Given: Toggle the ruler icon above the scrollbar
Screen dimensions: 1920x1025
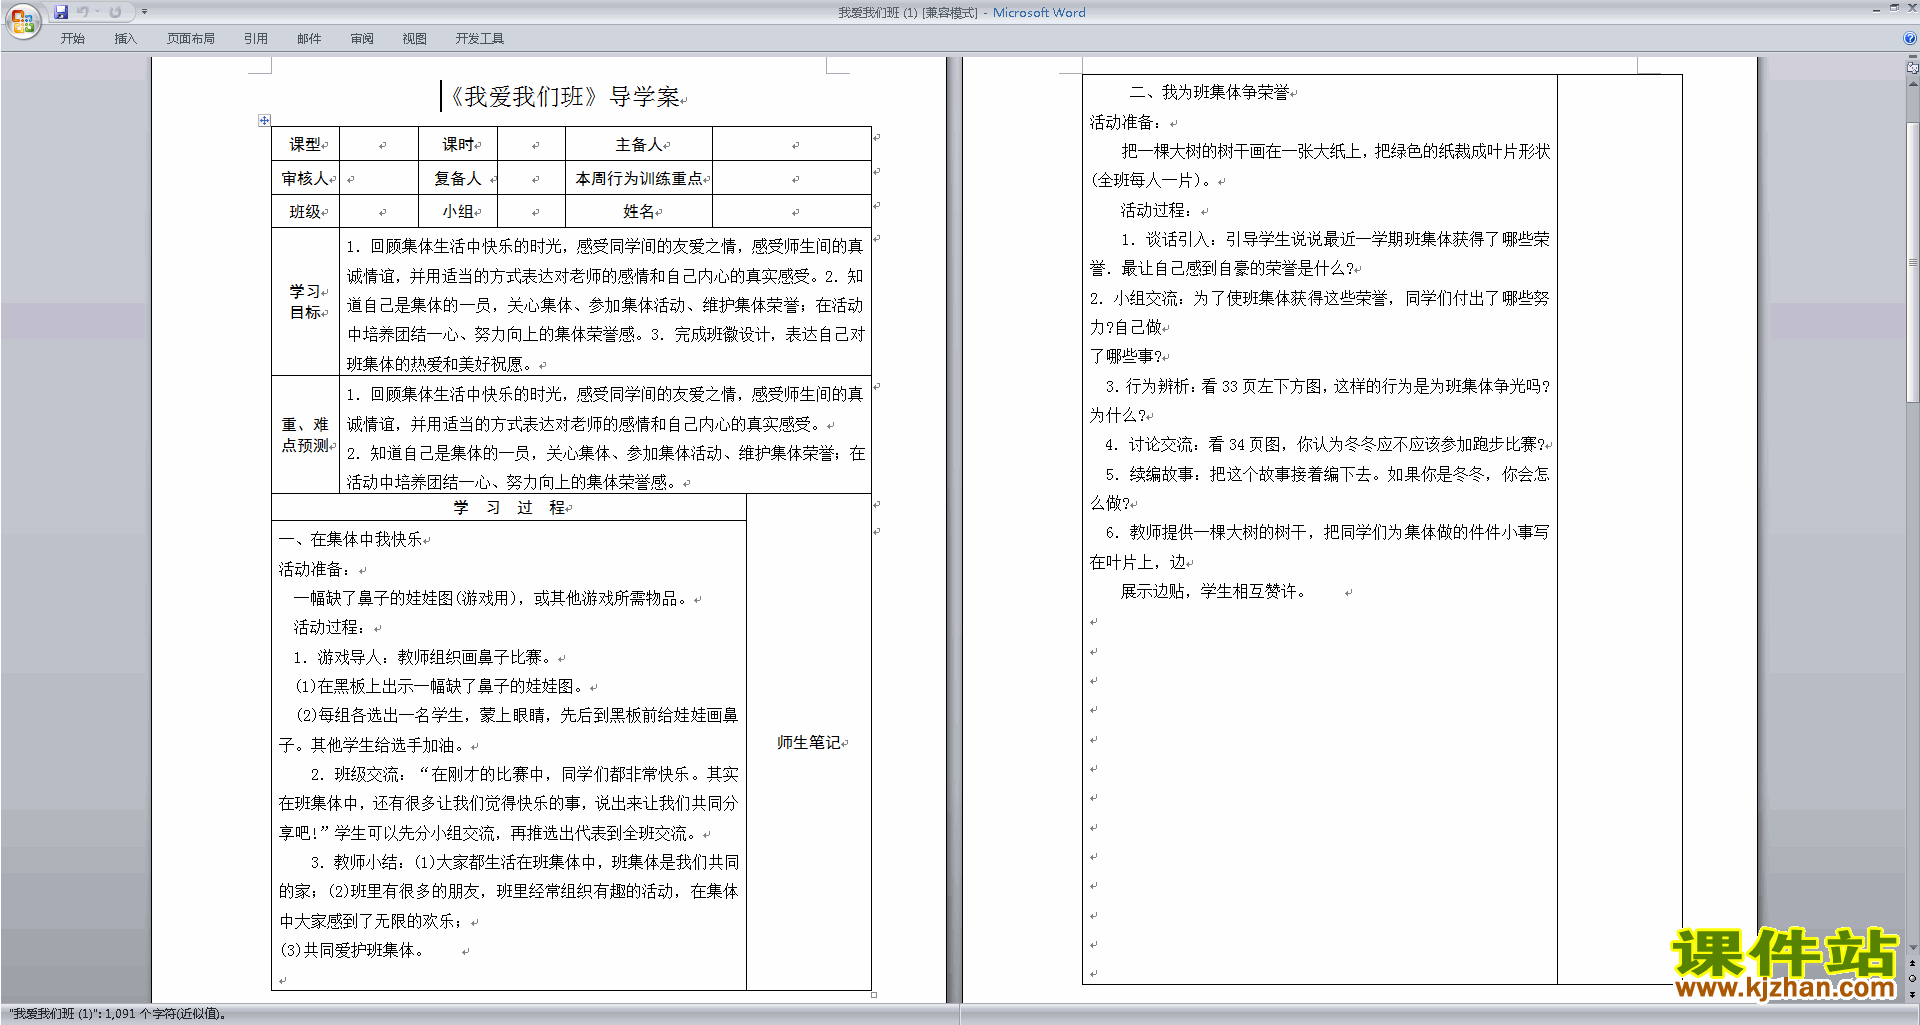Looking at the screenshot, I should 1913,68.
